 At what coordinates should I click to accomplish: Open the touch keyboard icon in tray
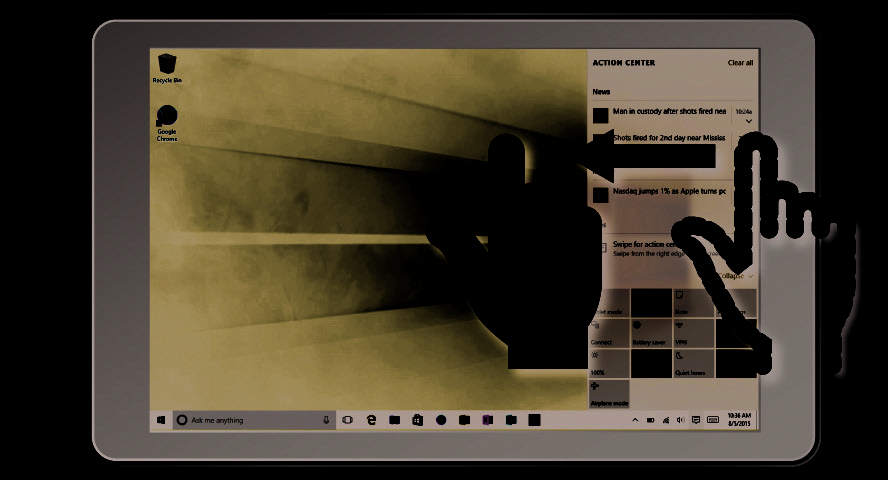pos(713,420)
